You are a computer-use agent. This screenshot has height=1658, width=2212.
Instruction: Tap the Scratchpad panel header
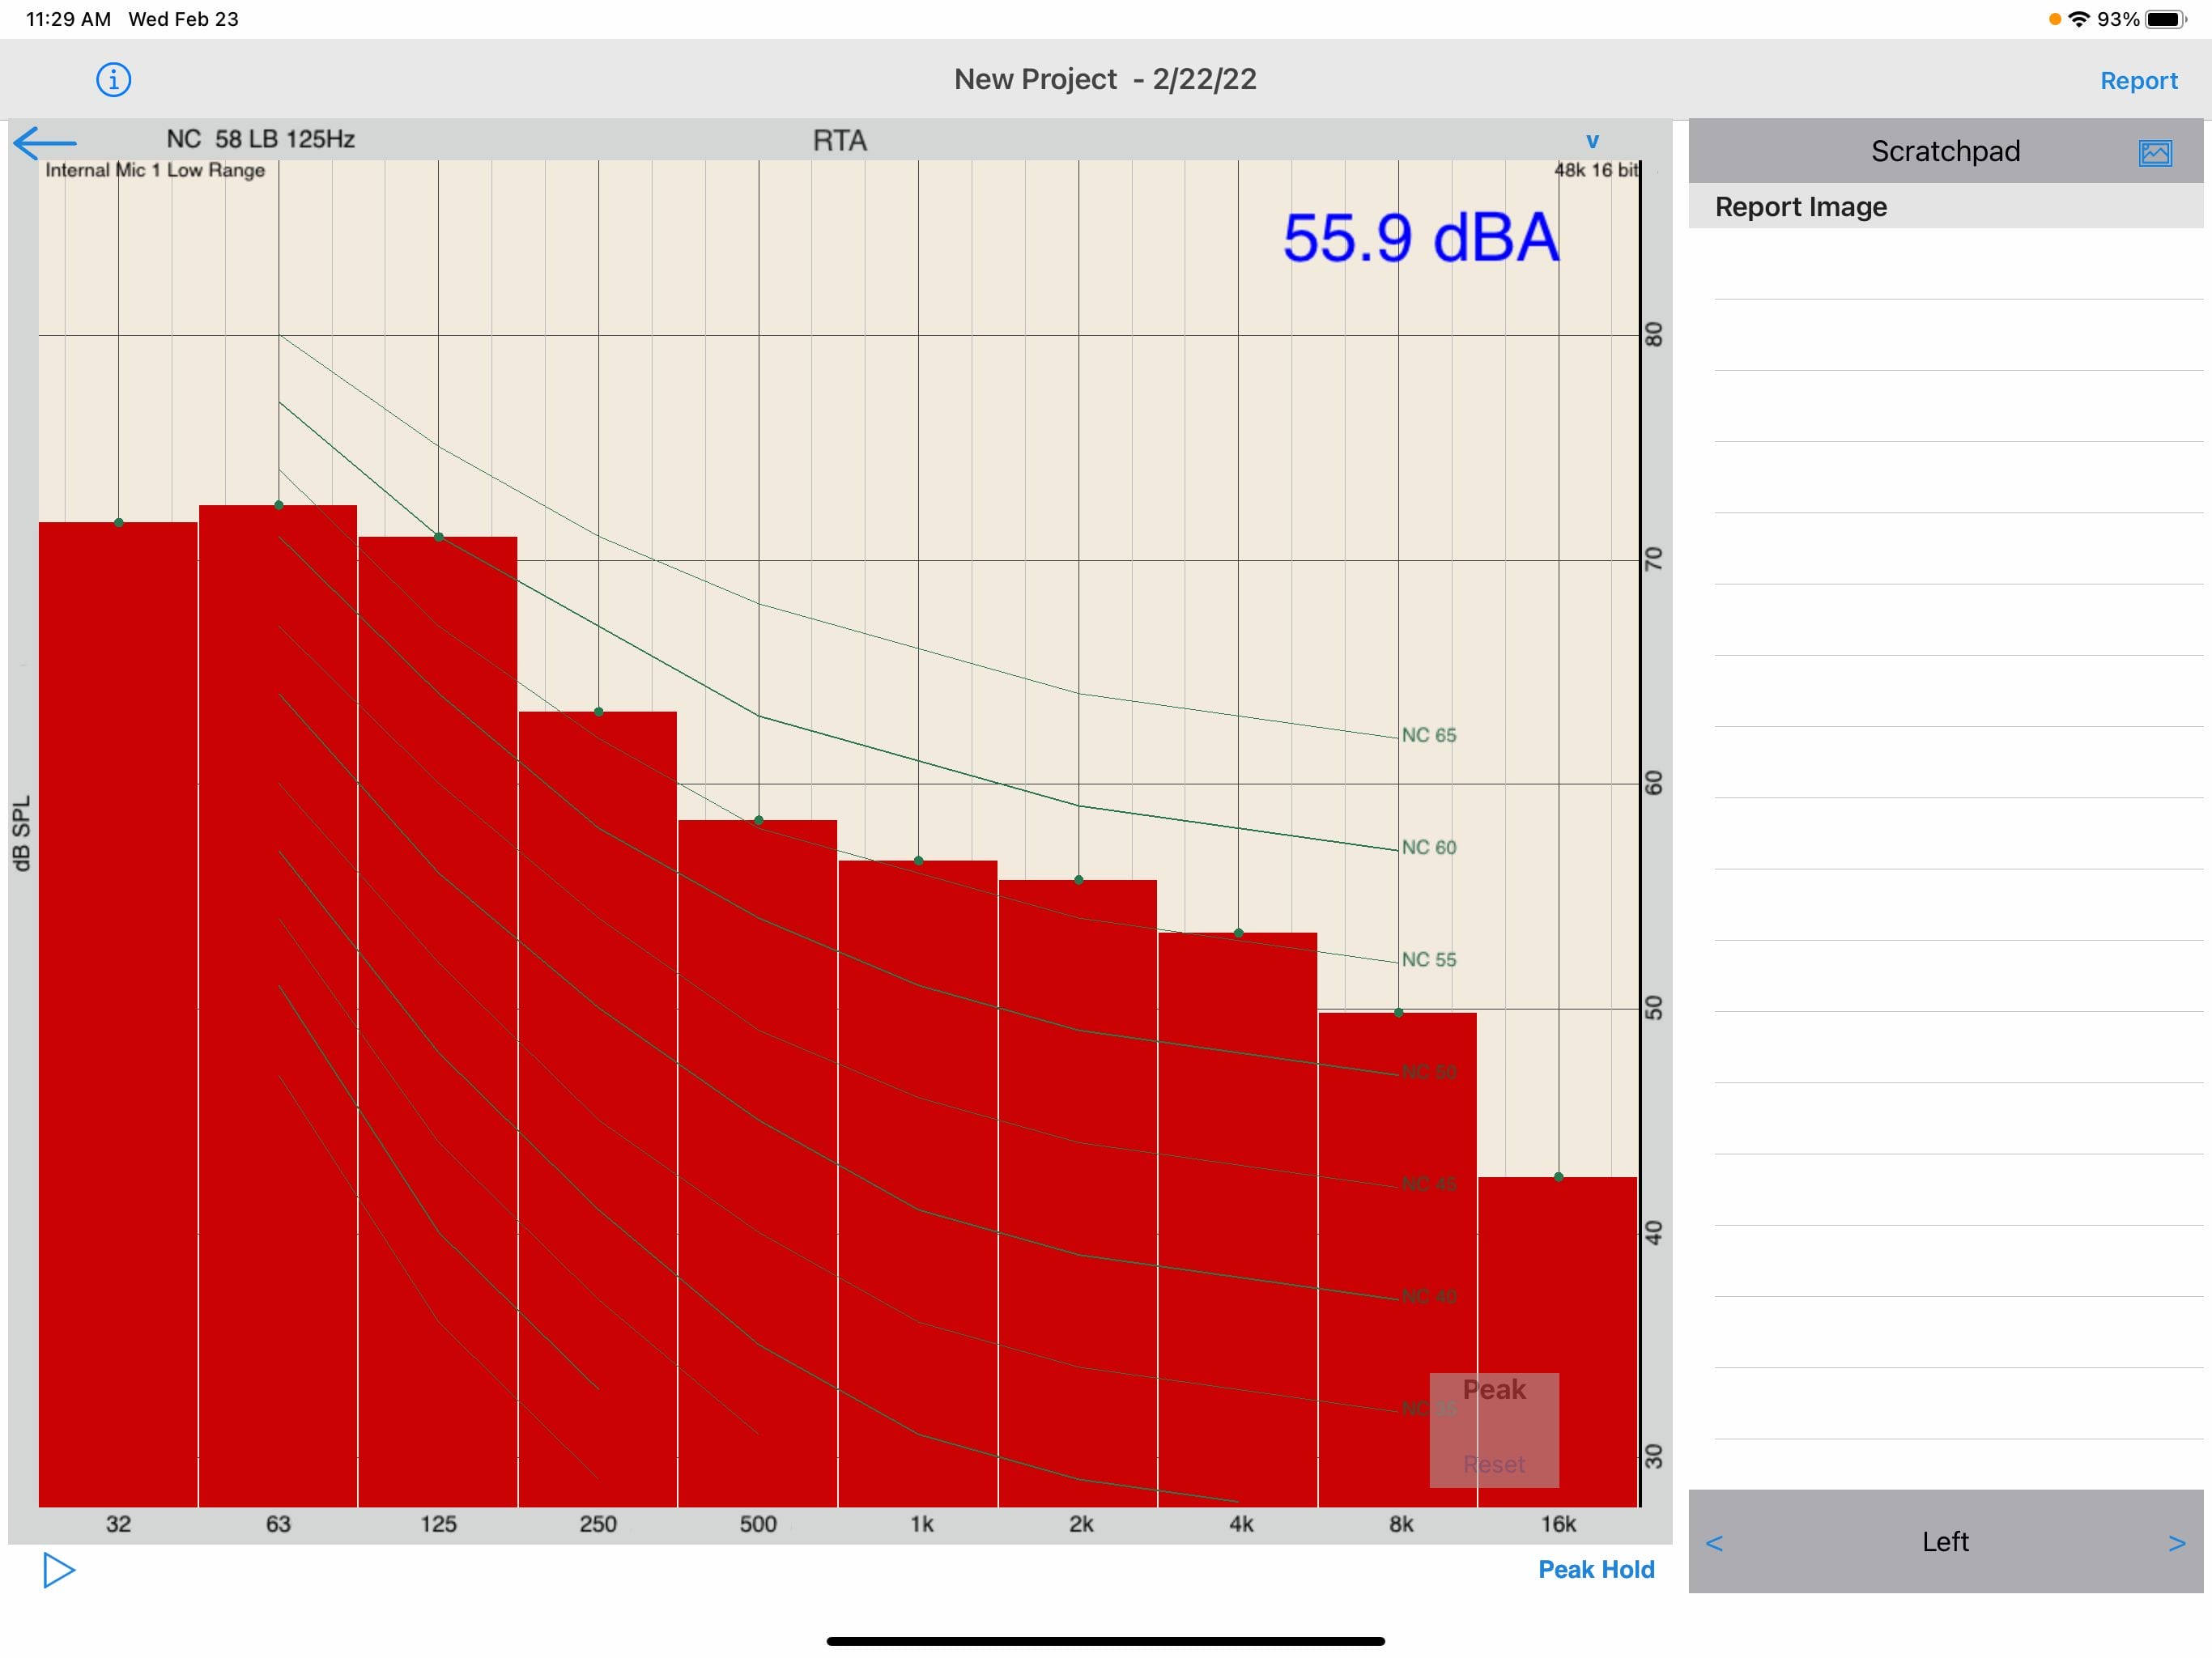[x=1944, y=151]
